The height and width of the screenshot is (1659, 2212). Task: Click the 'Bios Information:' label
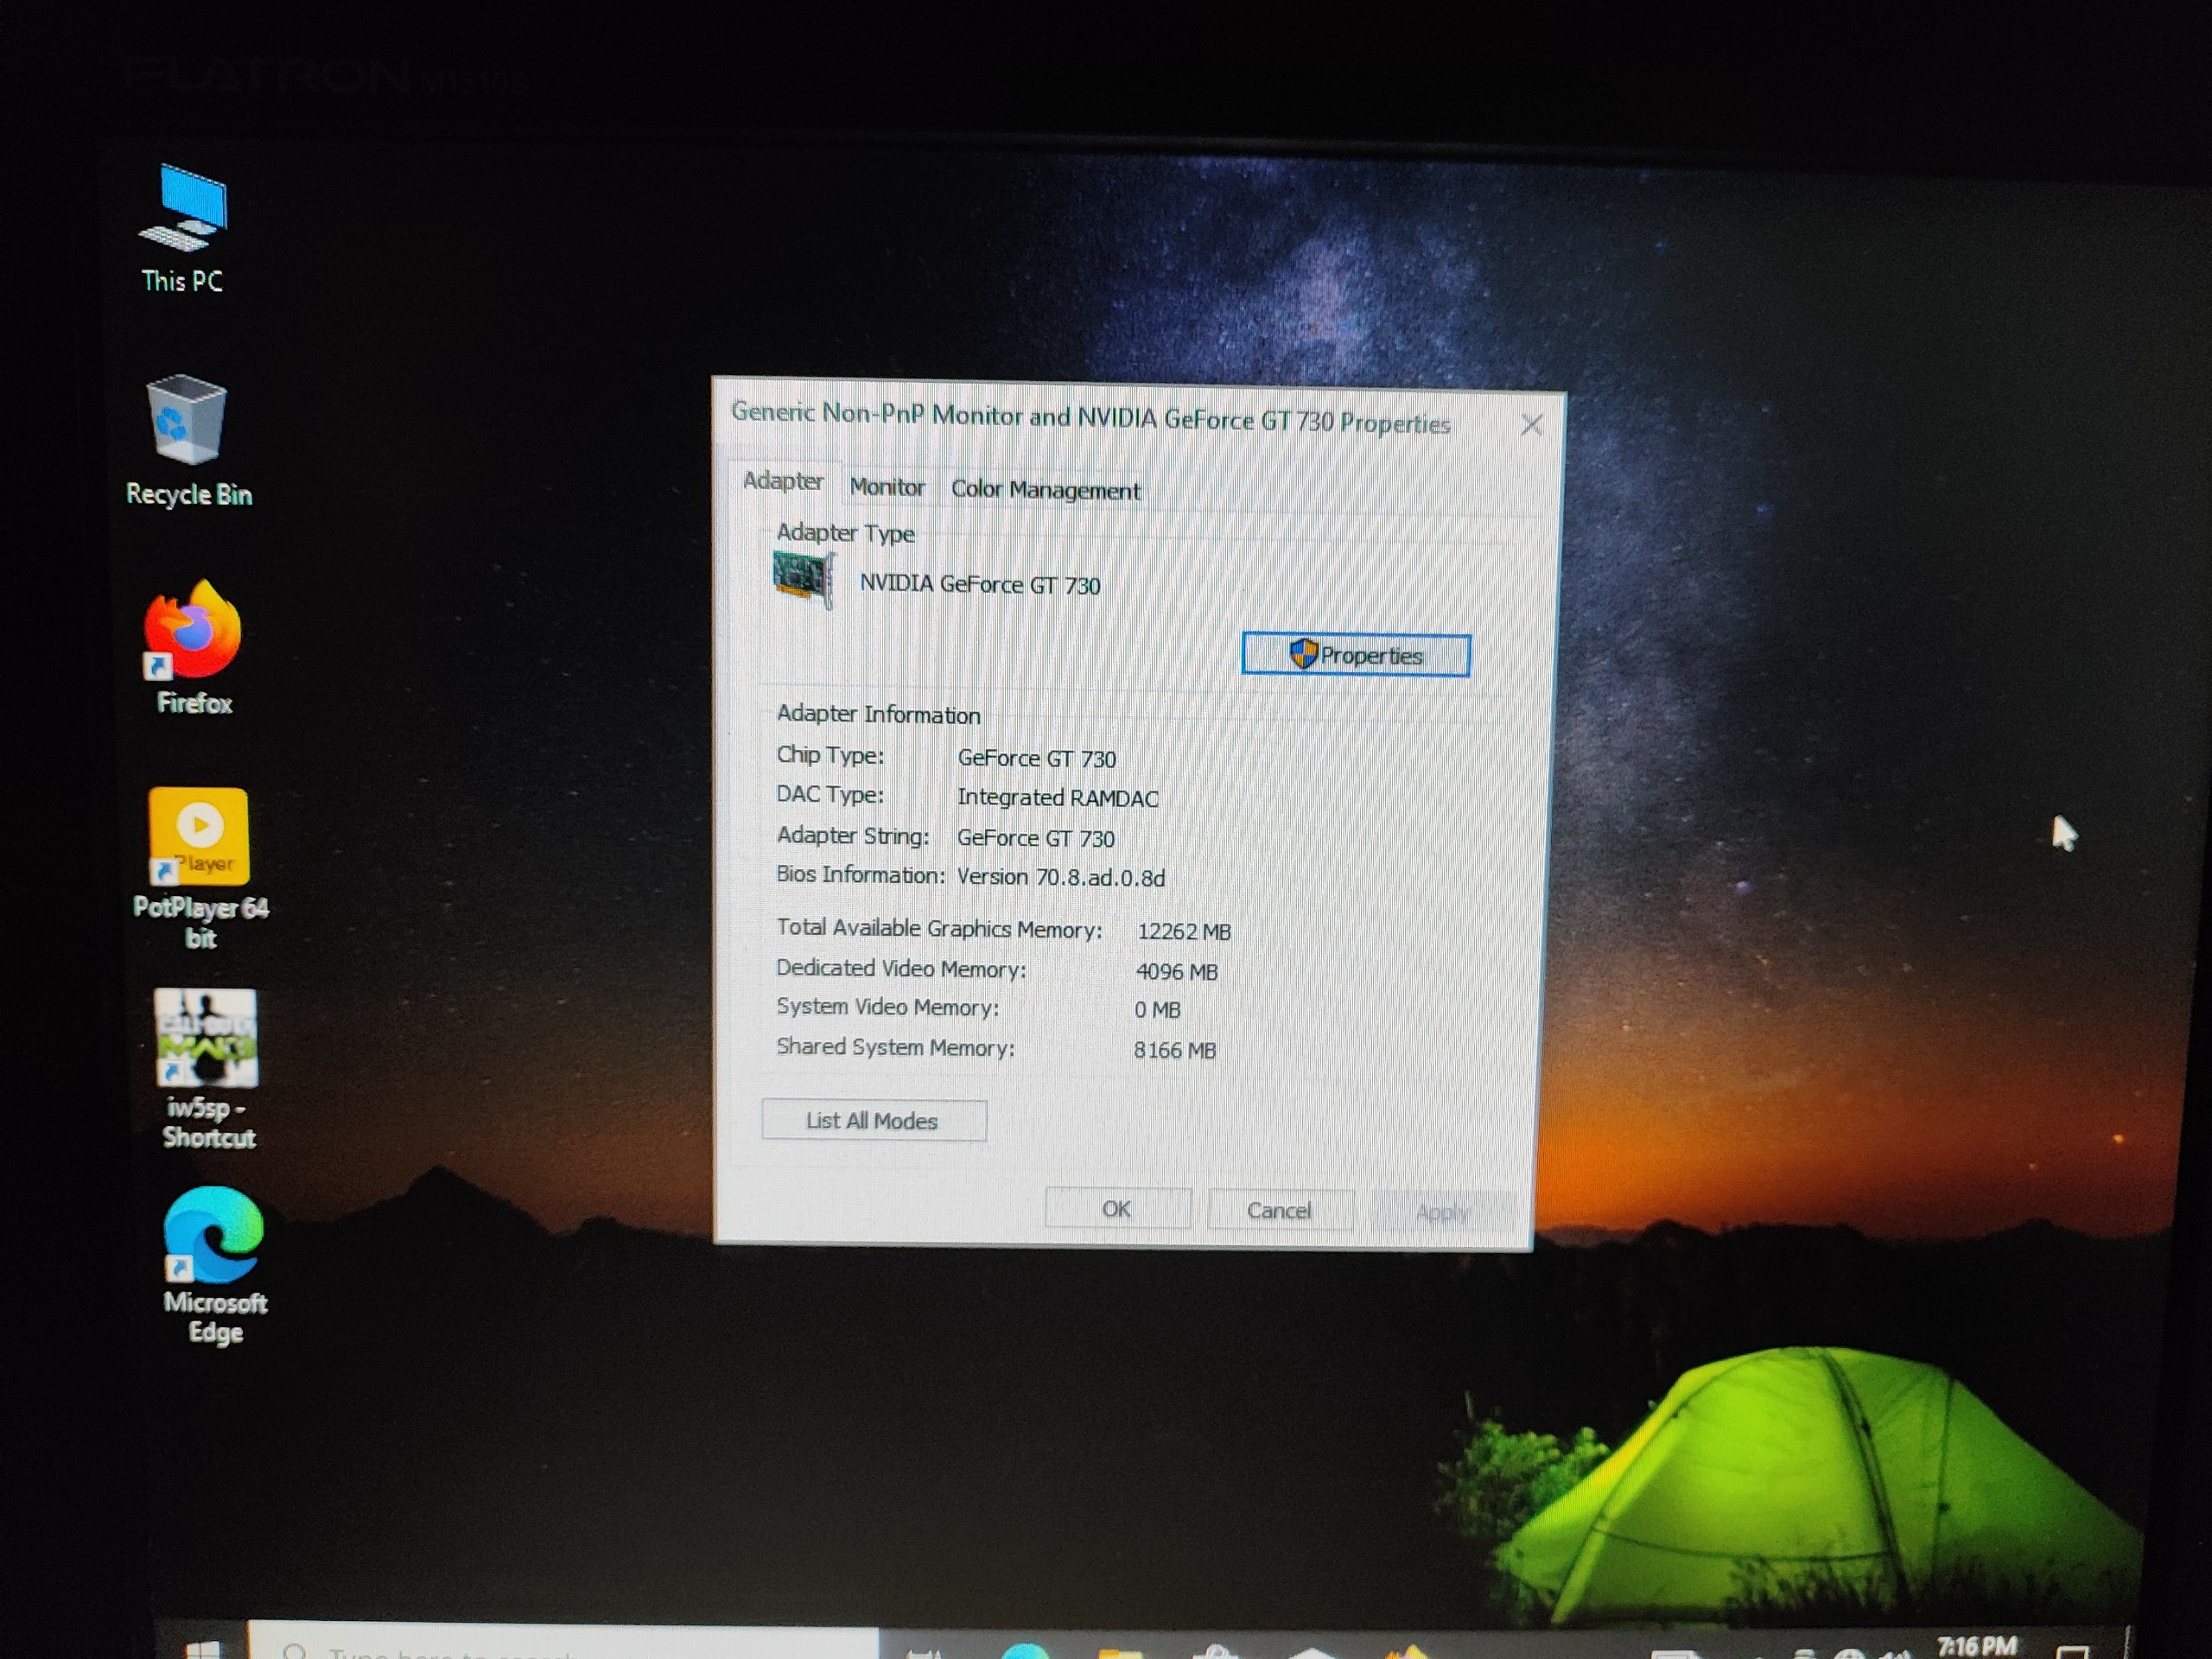860,875
